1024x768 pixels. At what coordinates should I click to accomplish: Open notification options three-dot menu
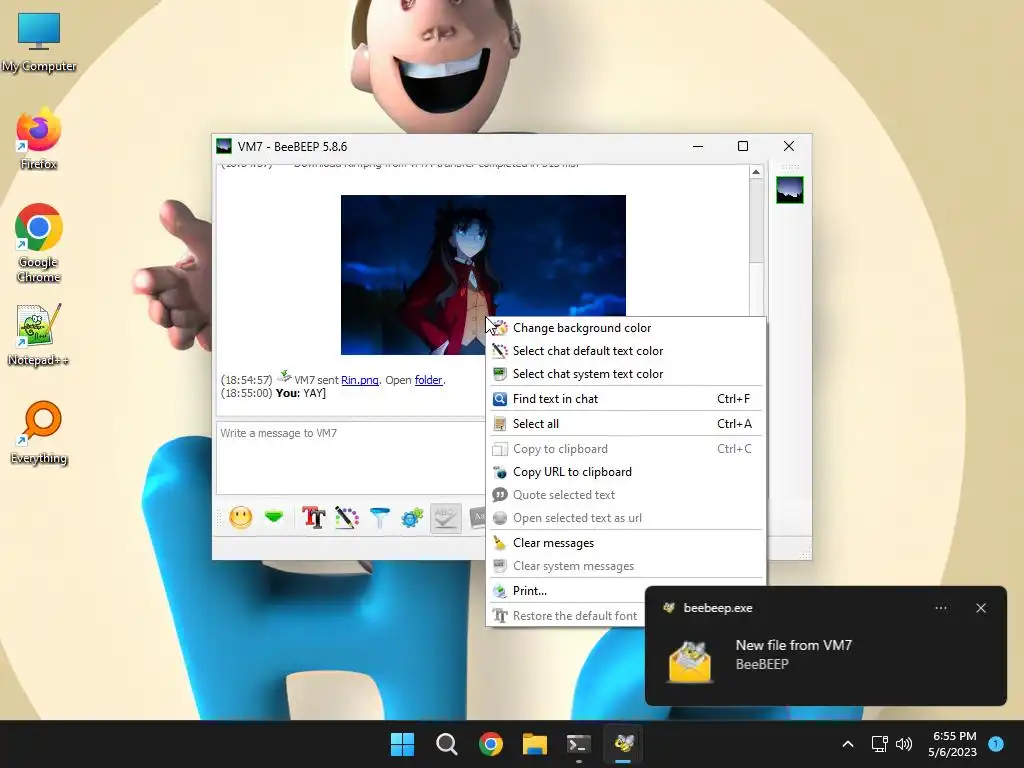click(940, 608)
